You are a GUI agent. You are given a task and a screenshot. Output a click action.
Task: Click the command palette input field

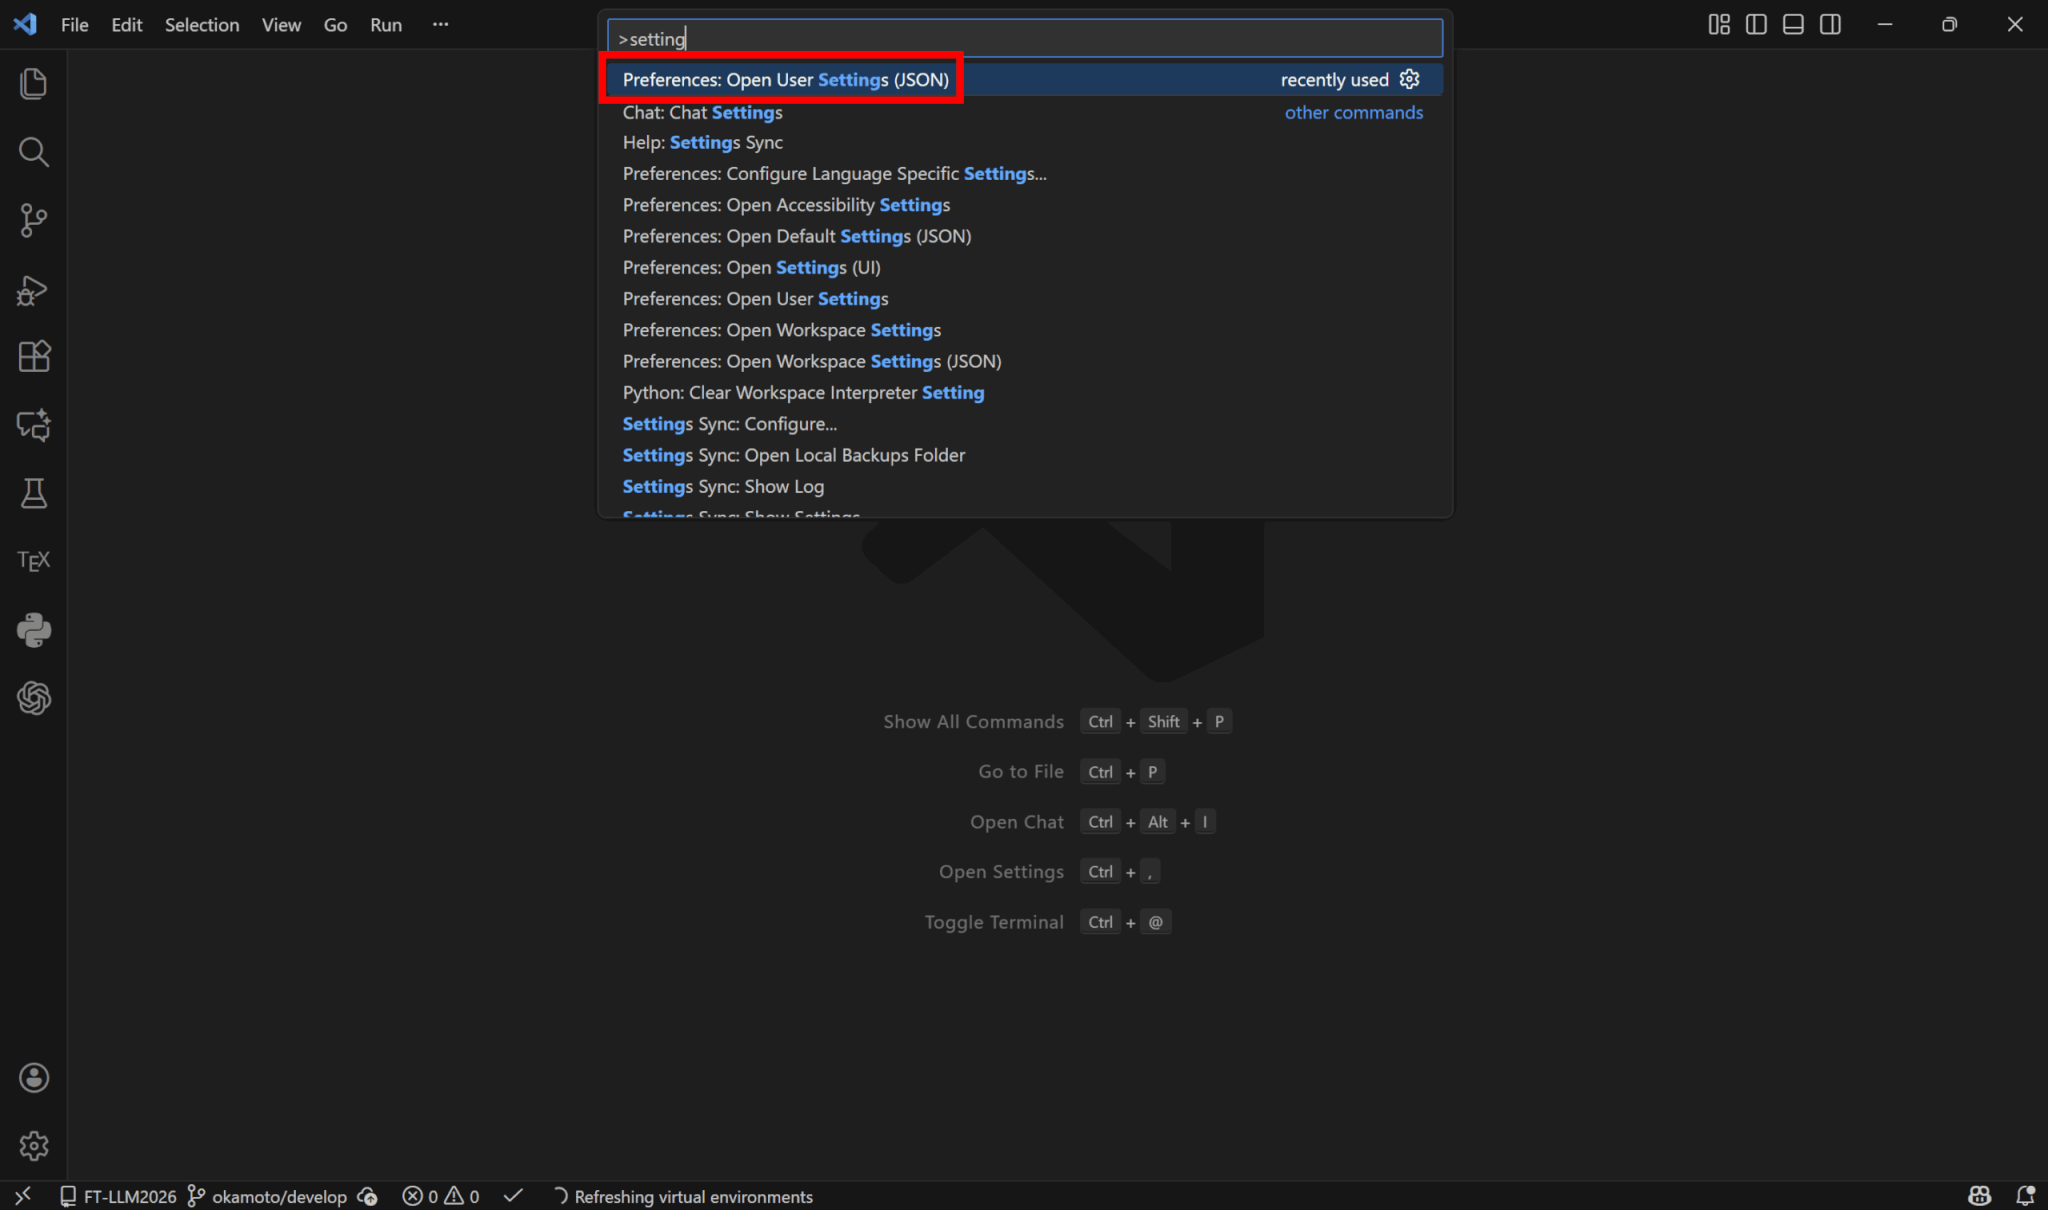1024,39
